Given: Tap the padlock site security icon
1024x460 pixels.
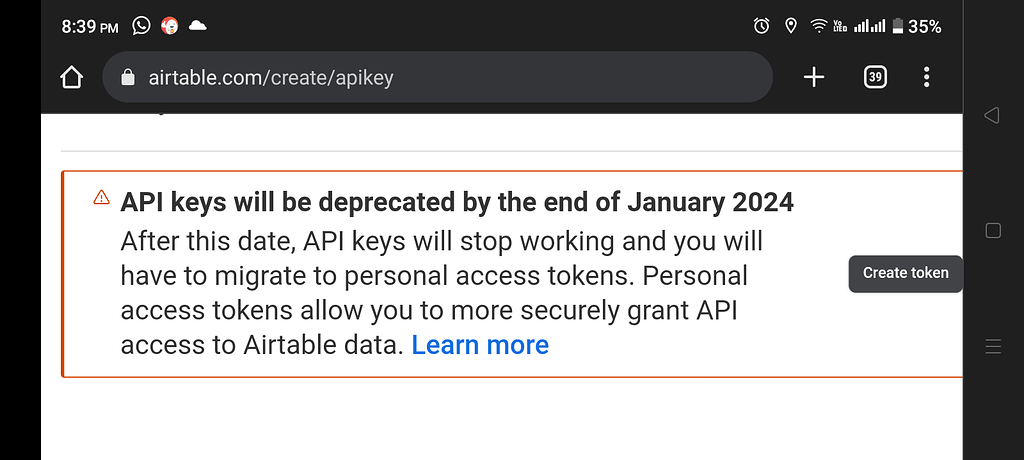Looking at the screenshot, I should (128, 77).
